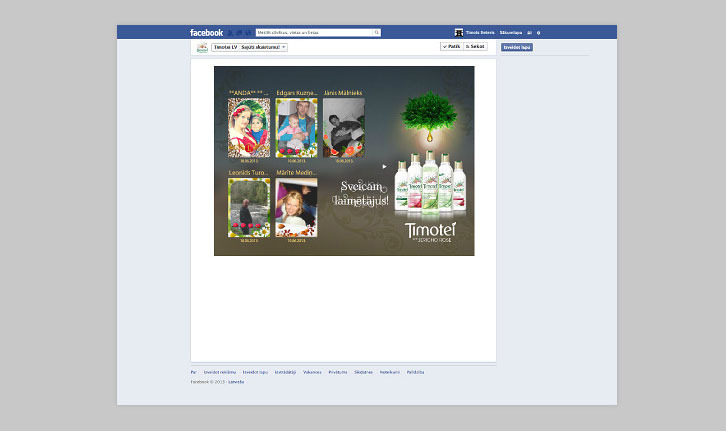
Task: Click the **ANDA** name label
Action: click(248, 93)
